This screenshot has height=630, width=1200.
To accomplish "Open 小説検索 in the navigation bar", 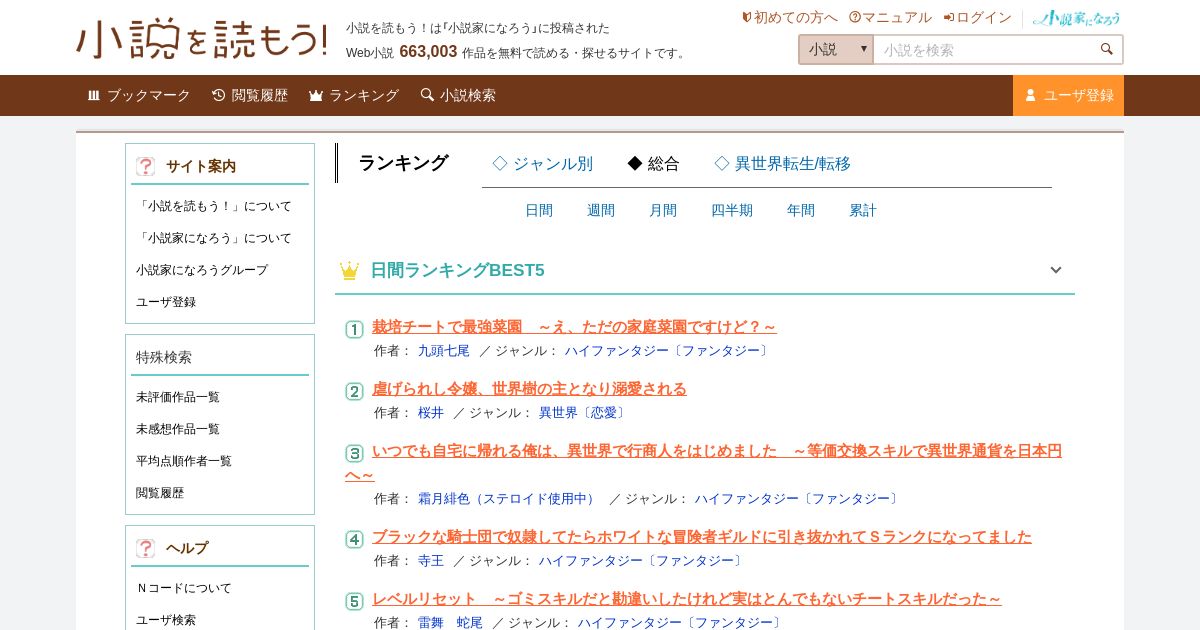I will coord(458,95).
